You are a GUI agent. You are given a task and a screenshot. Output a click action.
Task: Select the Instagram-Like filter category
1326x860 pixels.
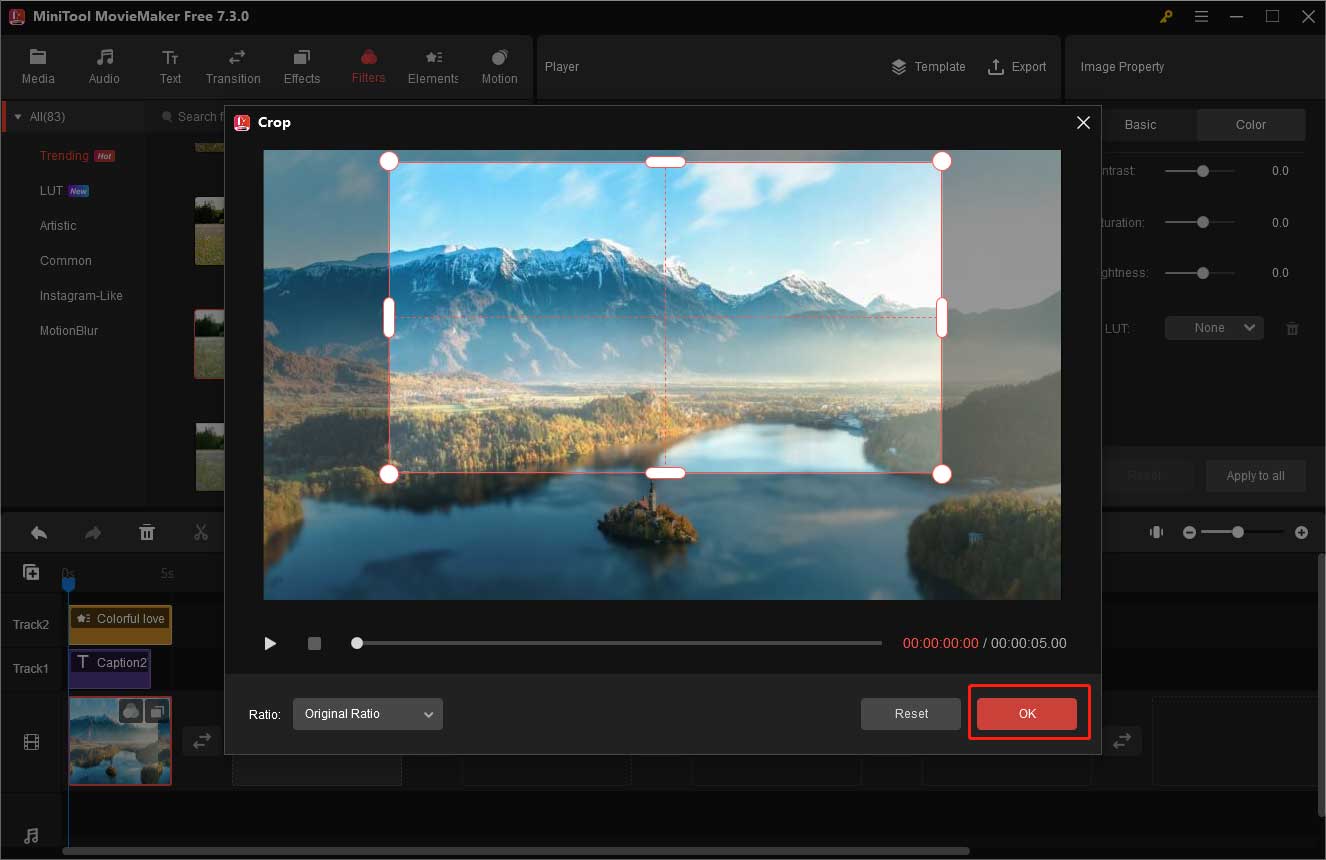(81, 296)
